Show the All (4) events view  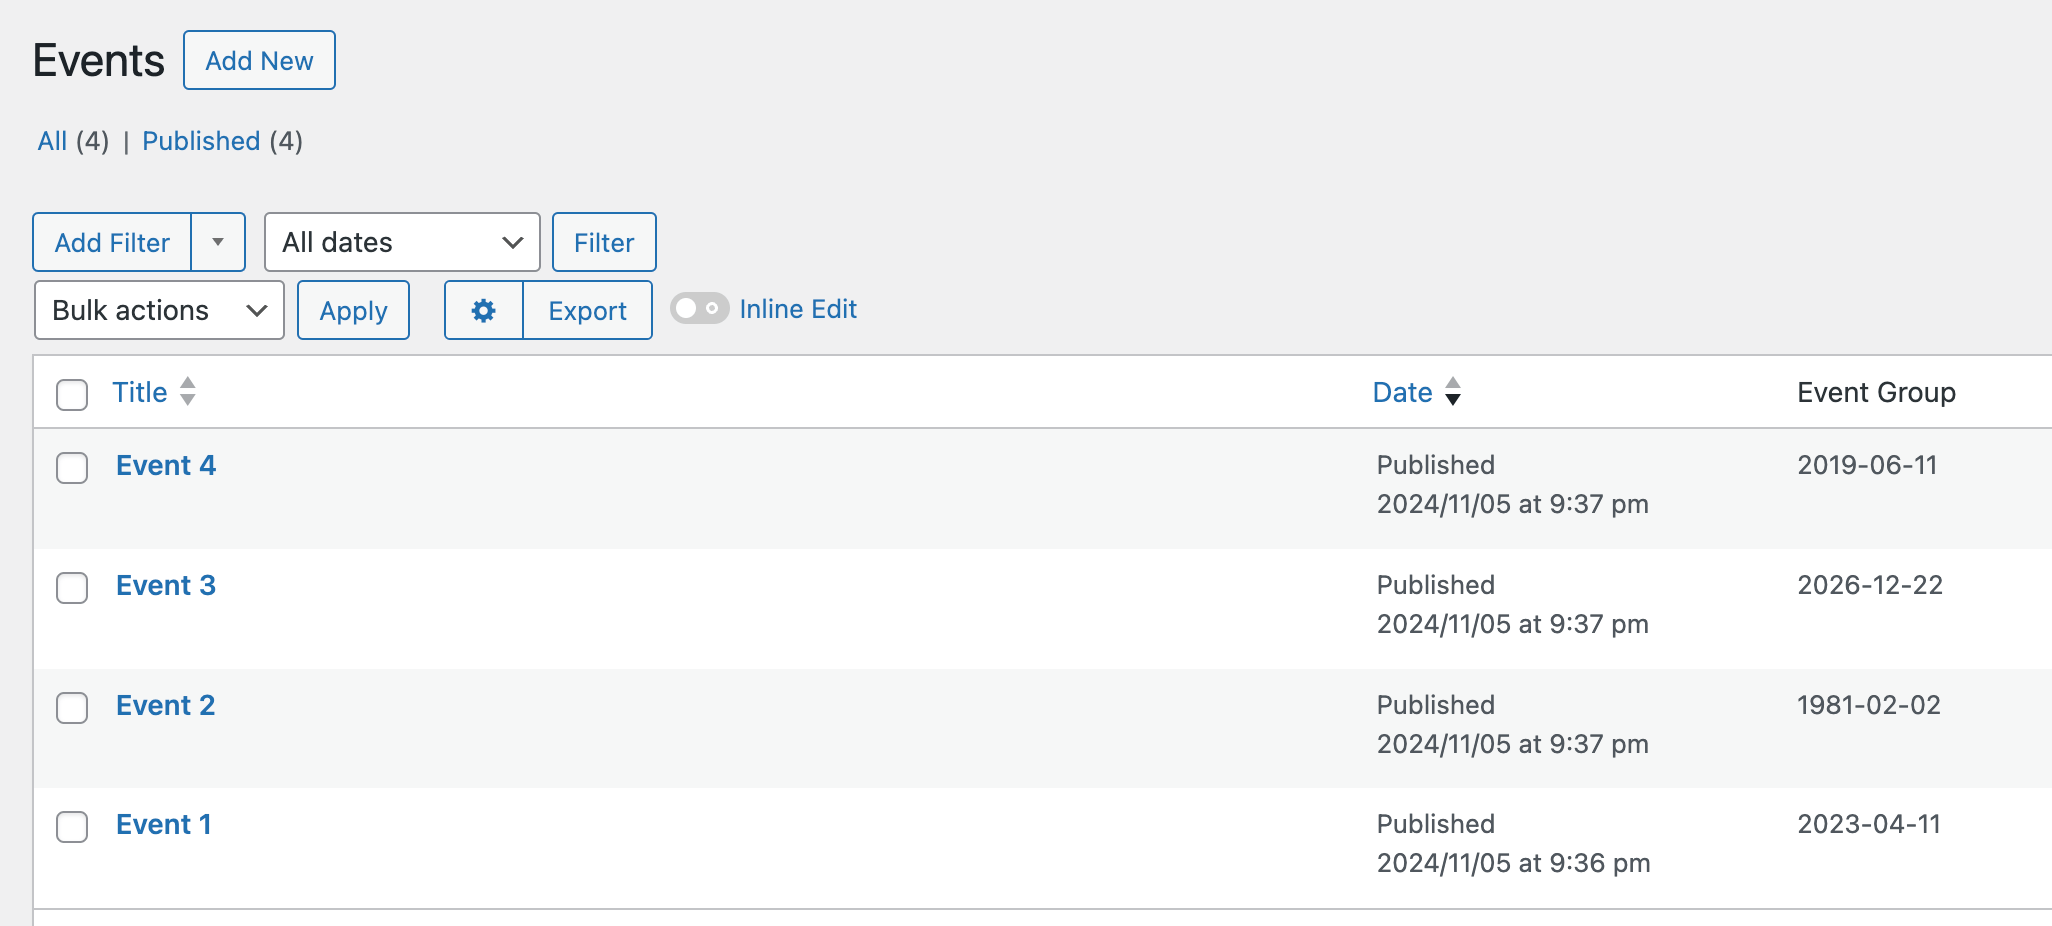(52, 141)
